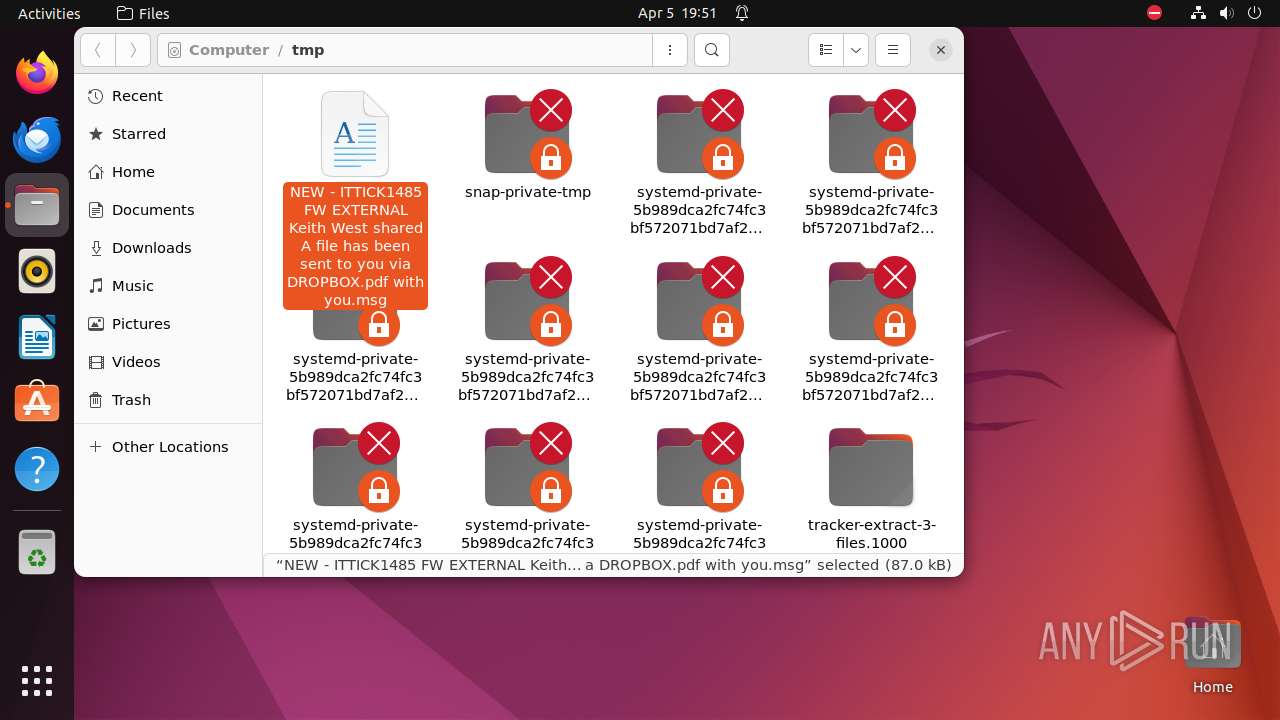Open Home in the sidebar
Image resolution: width=1280 pixels, height=720 pixels.
click(x=168, y=172)
